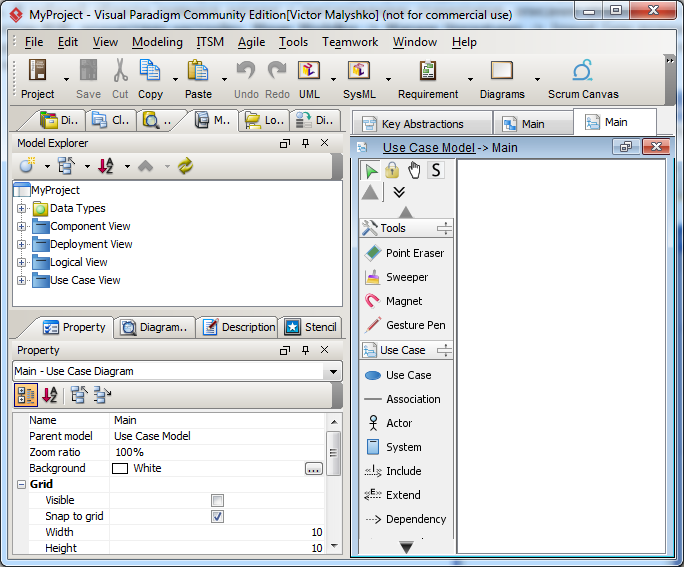Open the Diagrams toolbar icon
The height and width of the screenshot is (567, 684).
(502, 79)
